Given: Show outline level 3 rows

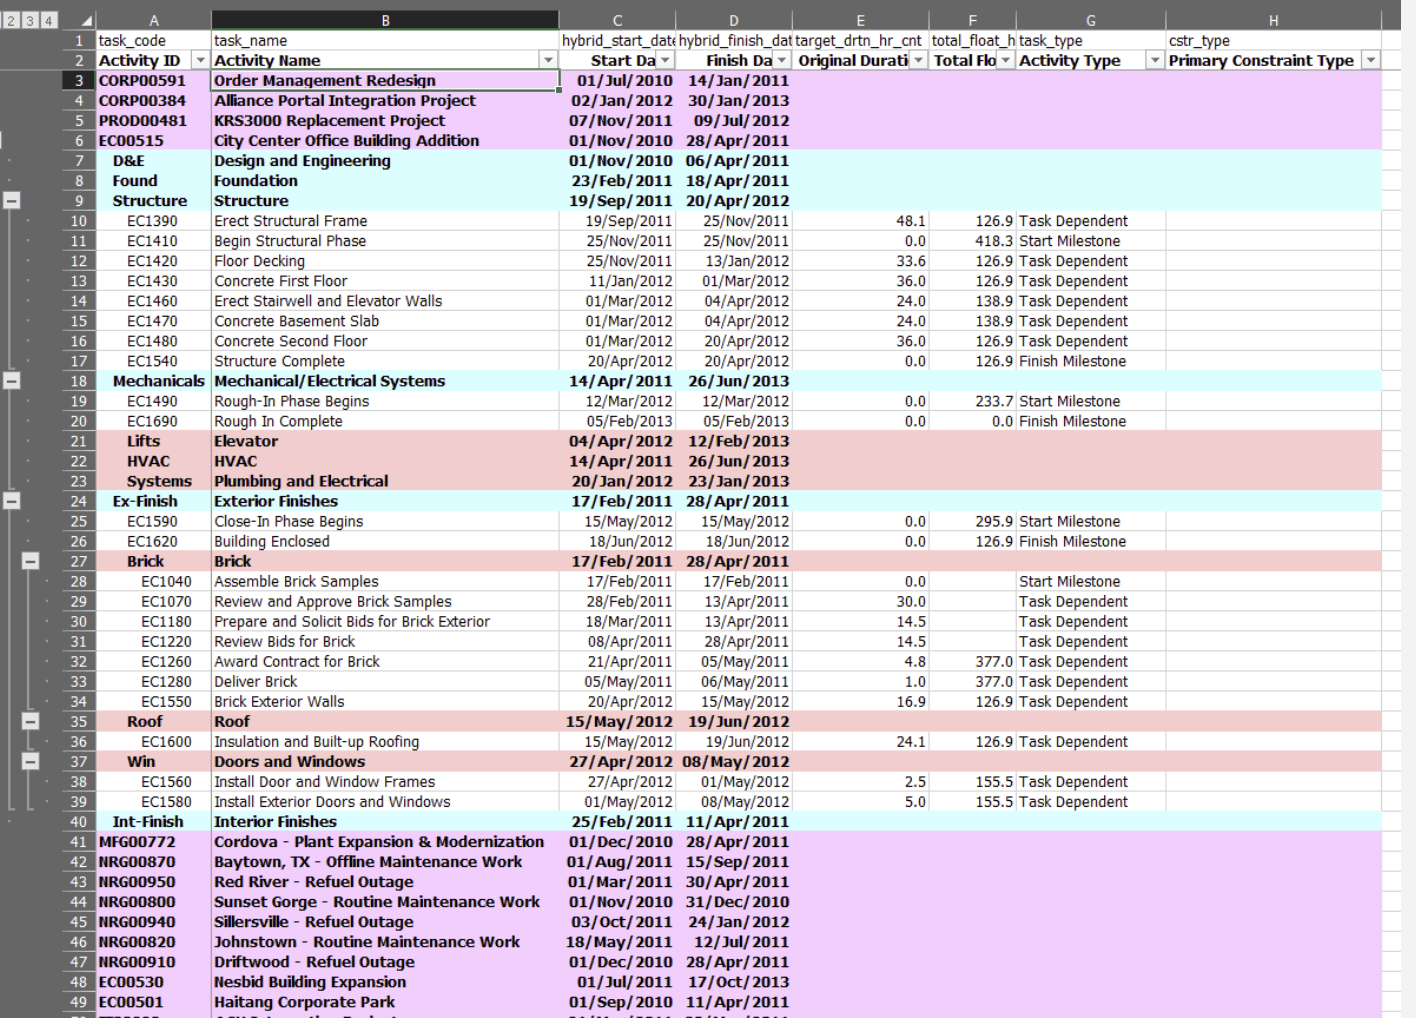Looking at the screenshot, I should coord(29,20).
